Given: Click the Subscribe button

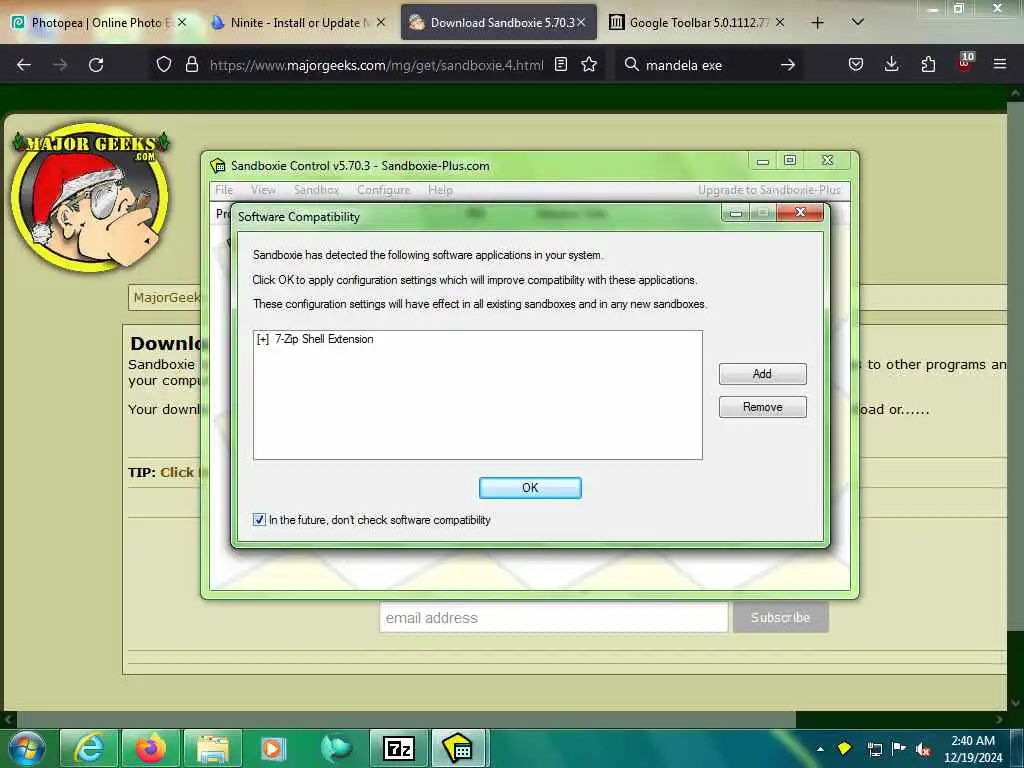Looking at the screenshot, I should [780, 618].
